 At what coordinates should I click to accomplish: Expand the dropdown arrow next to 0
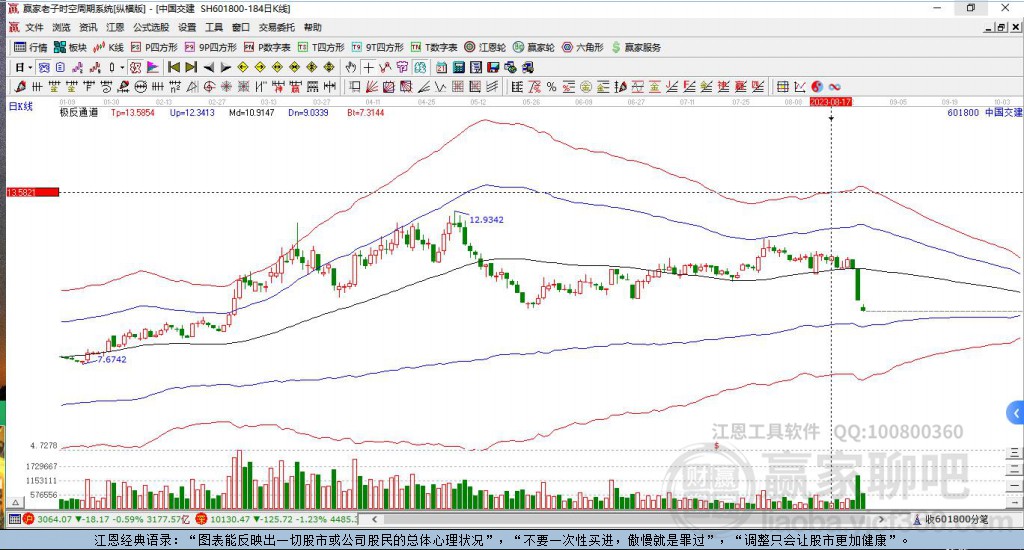click(x=122, y=67)
